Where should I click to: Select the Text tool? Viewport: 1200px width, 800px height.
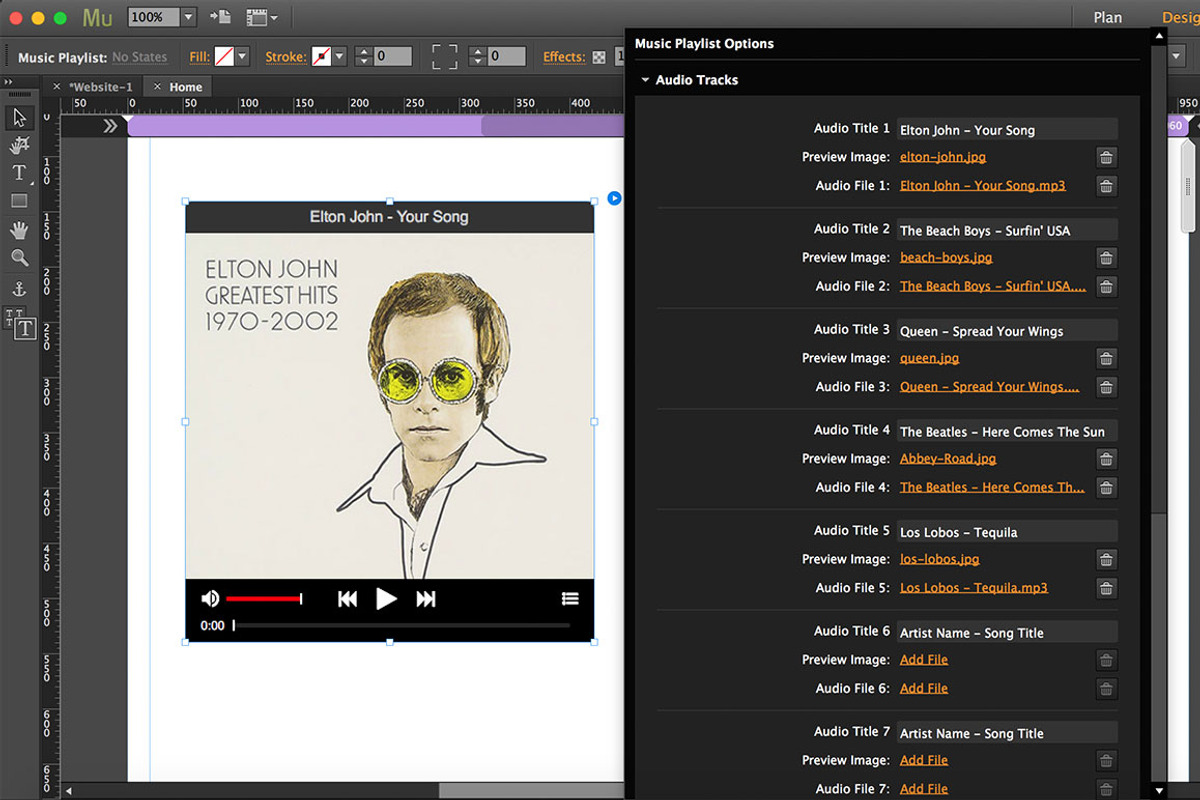[19, 173]
